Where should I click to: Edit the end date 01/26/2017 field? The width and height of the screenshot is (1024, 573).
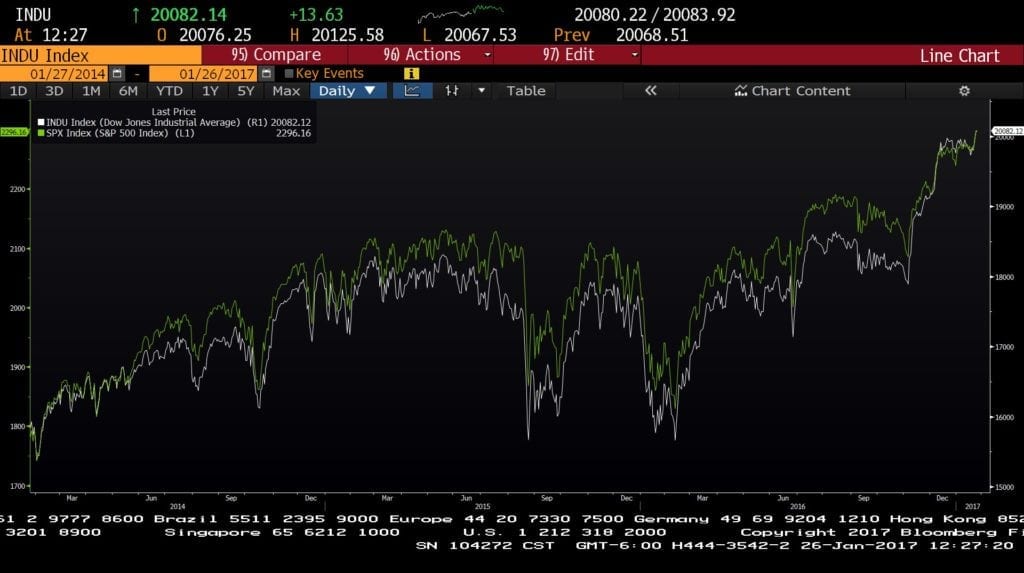(203, 74)
